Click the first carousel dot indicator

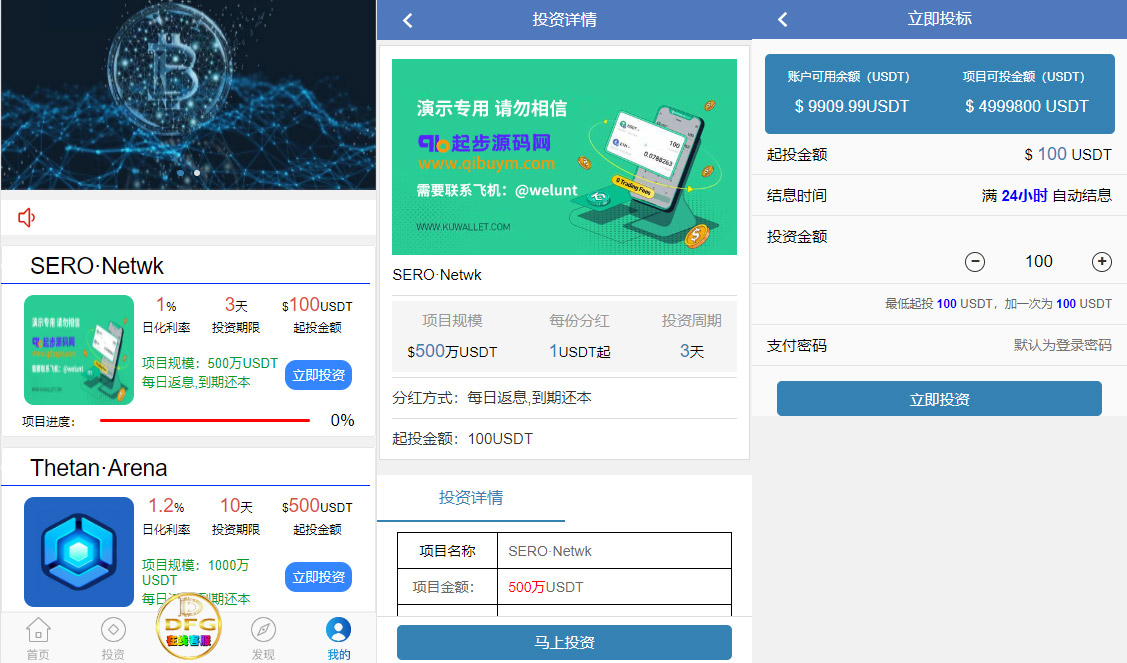180,173
